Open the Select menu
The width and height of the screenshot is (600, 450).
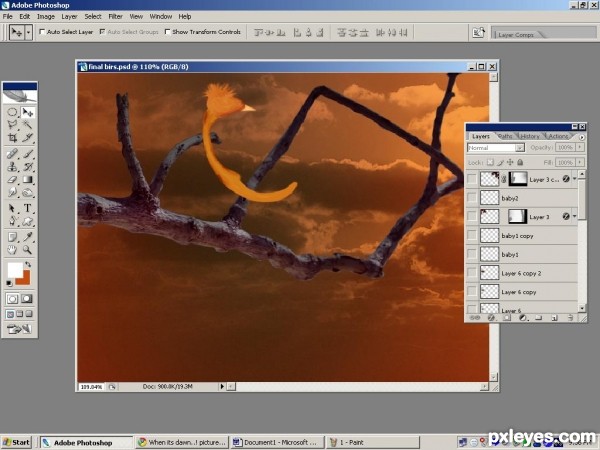(93, 16)
